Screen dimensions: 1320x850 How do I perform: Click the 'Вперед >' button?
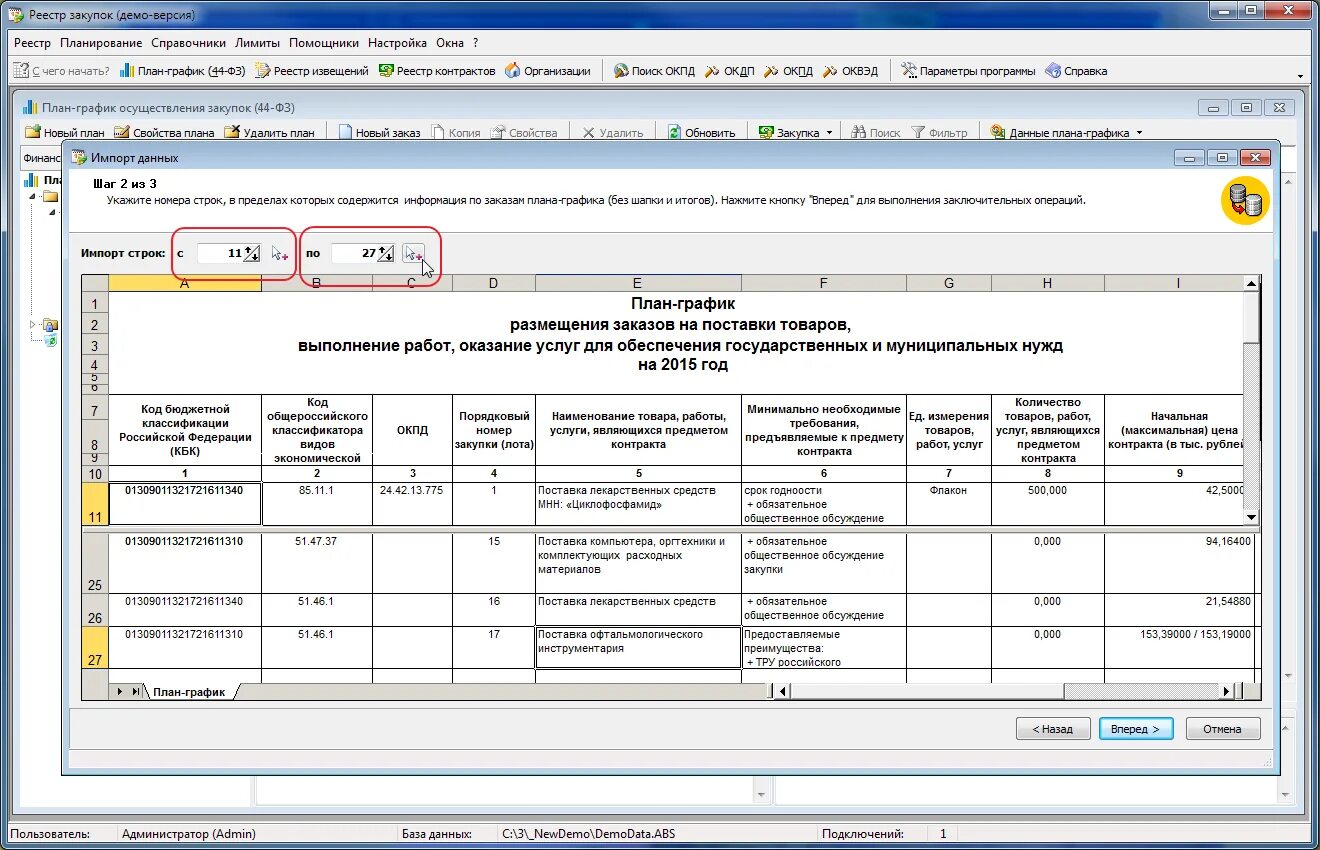coord(1136,729)
